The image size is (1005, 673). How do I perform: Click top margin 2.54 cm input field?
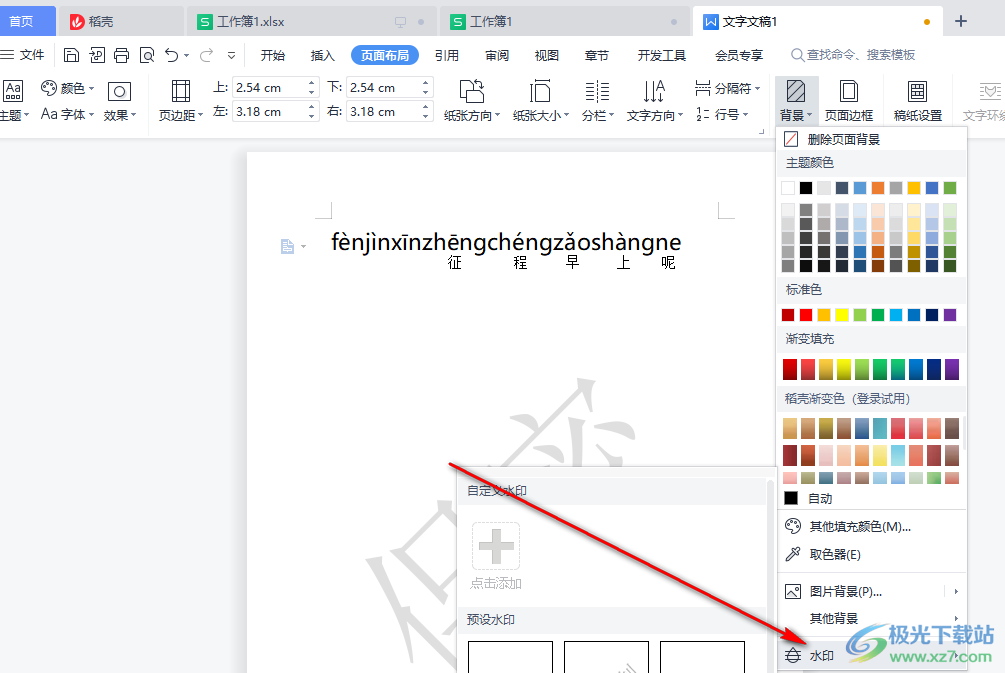tap(270, 87)
